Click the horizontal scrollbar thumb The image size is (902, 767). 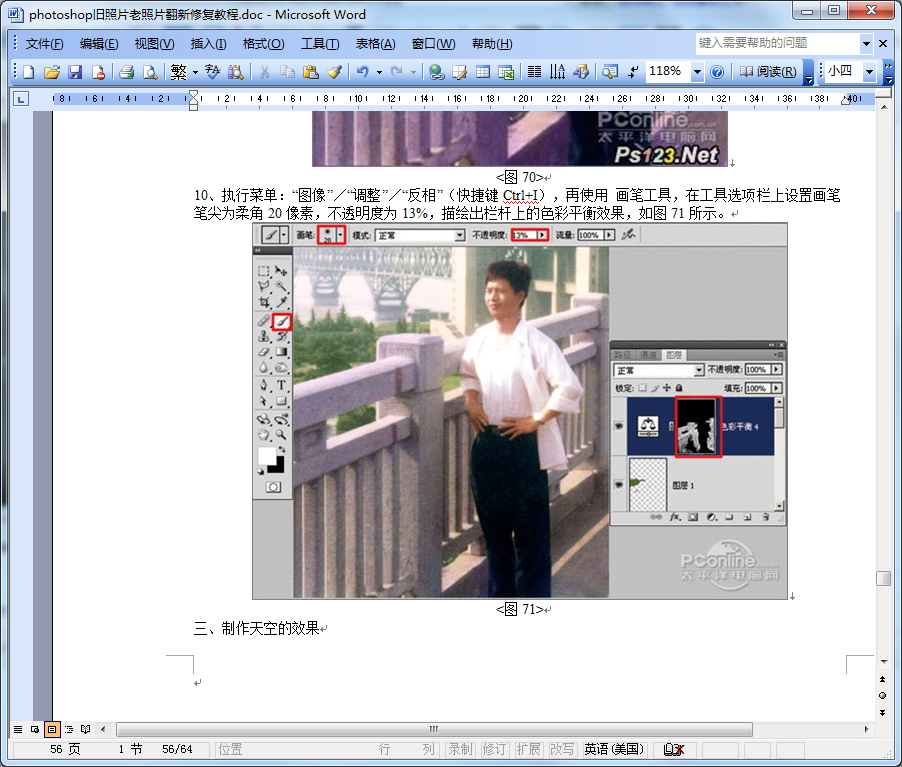[x=433, y=729]
